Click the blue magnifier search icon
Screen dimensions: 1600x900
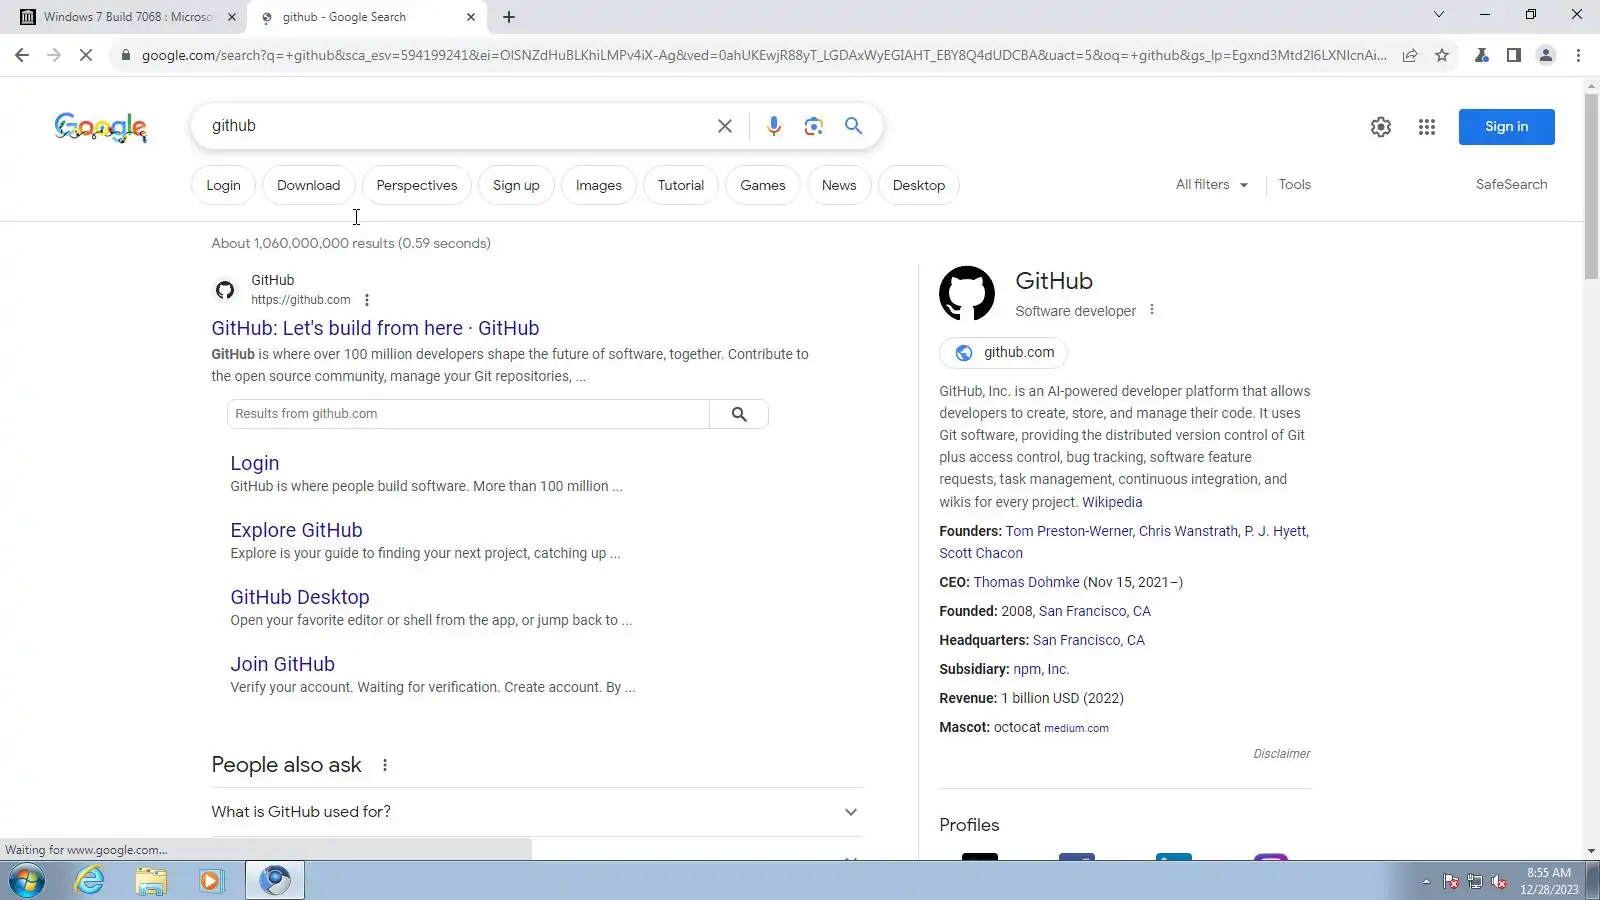[x=853, y=126]
